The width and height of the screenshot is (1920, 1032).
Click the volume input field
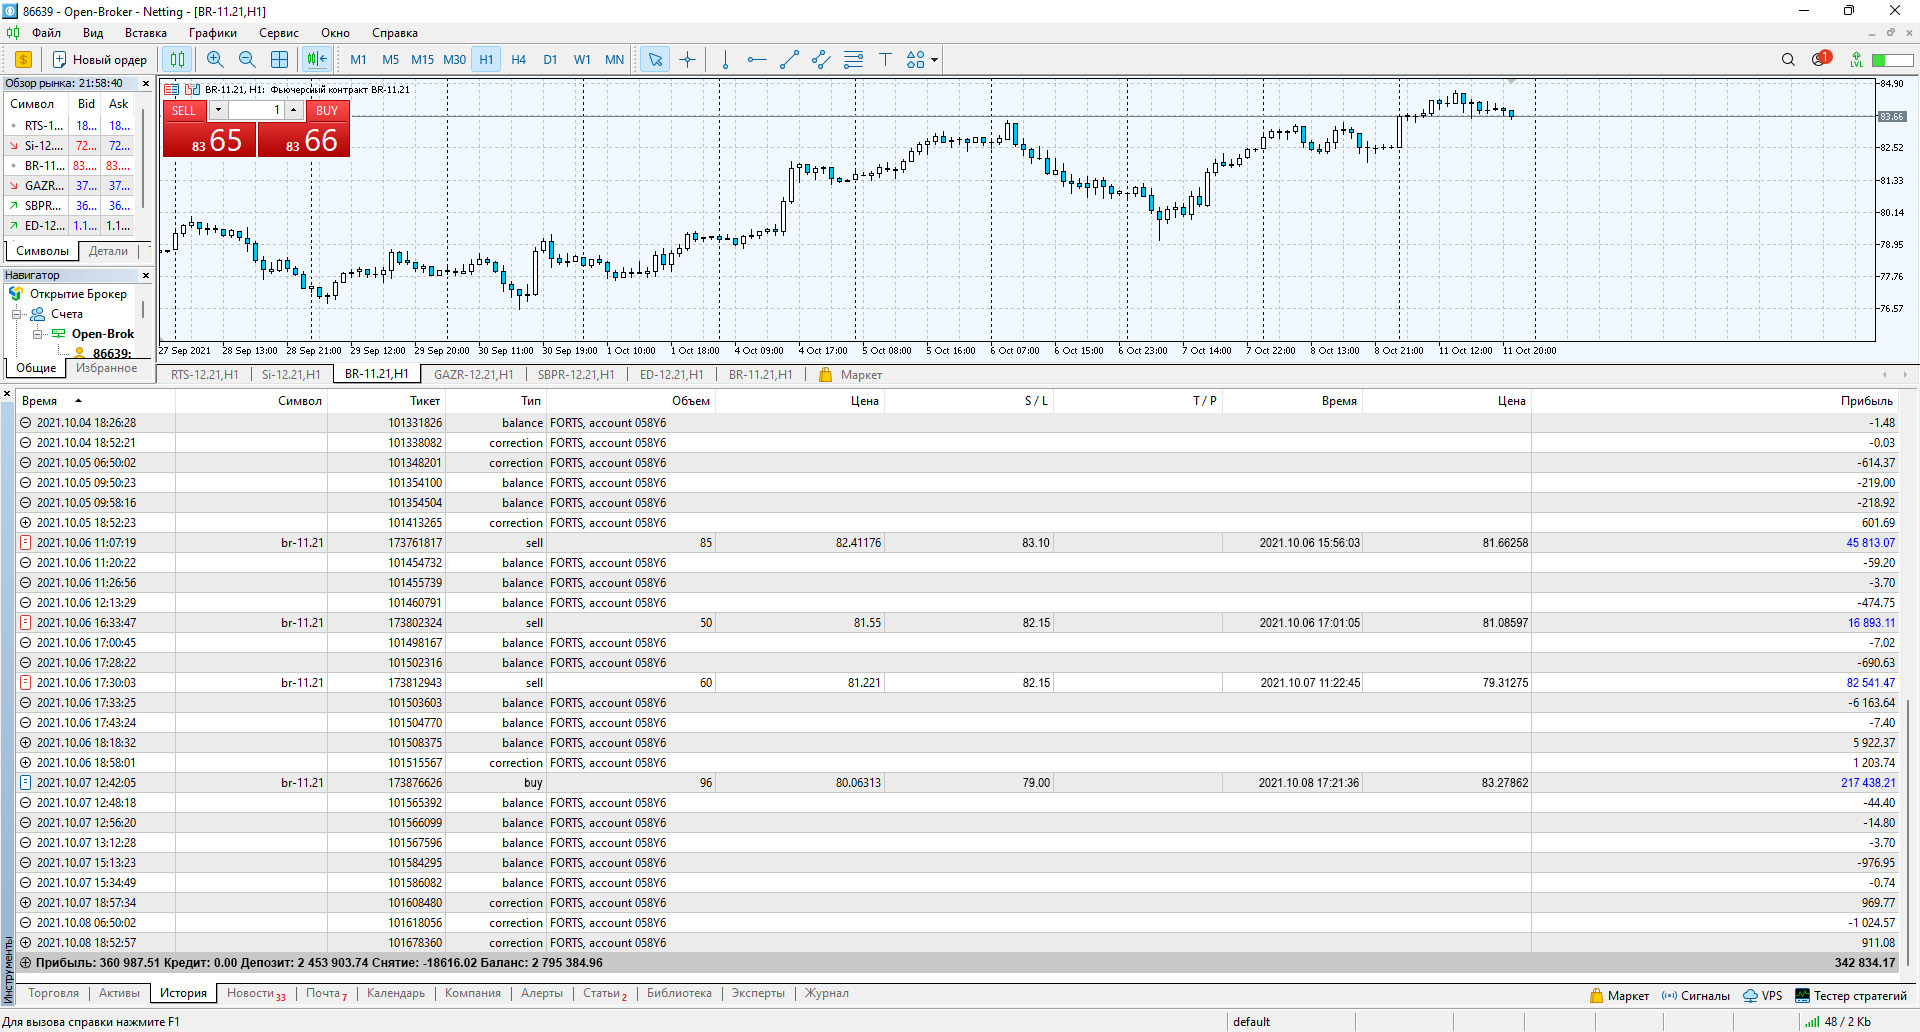256,110
